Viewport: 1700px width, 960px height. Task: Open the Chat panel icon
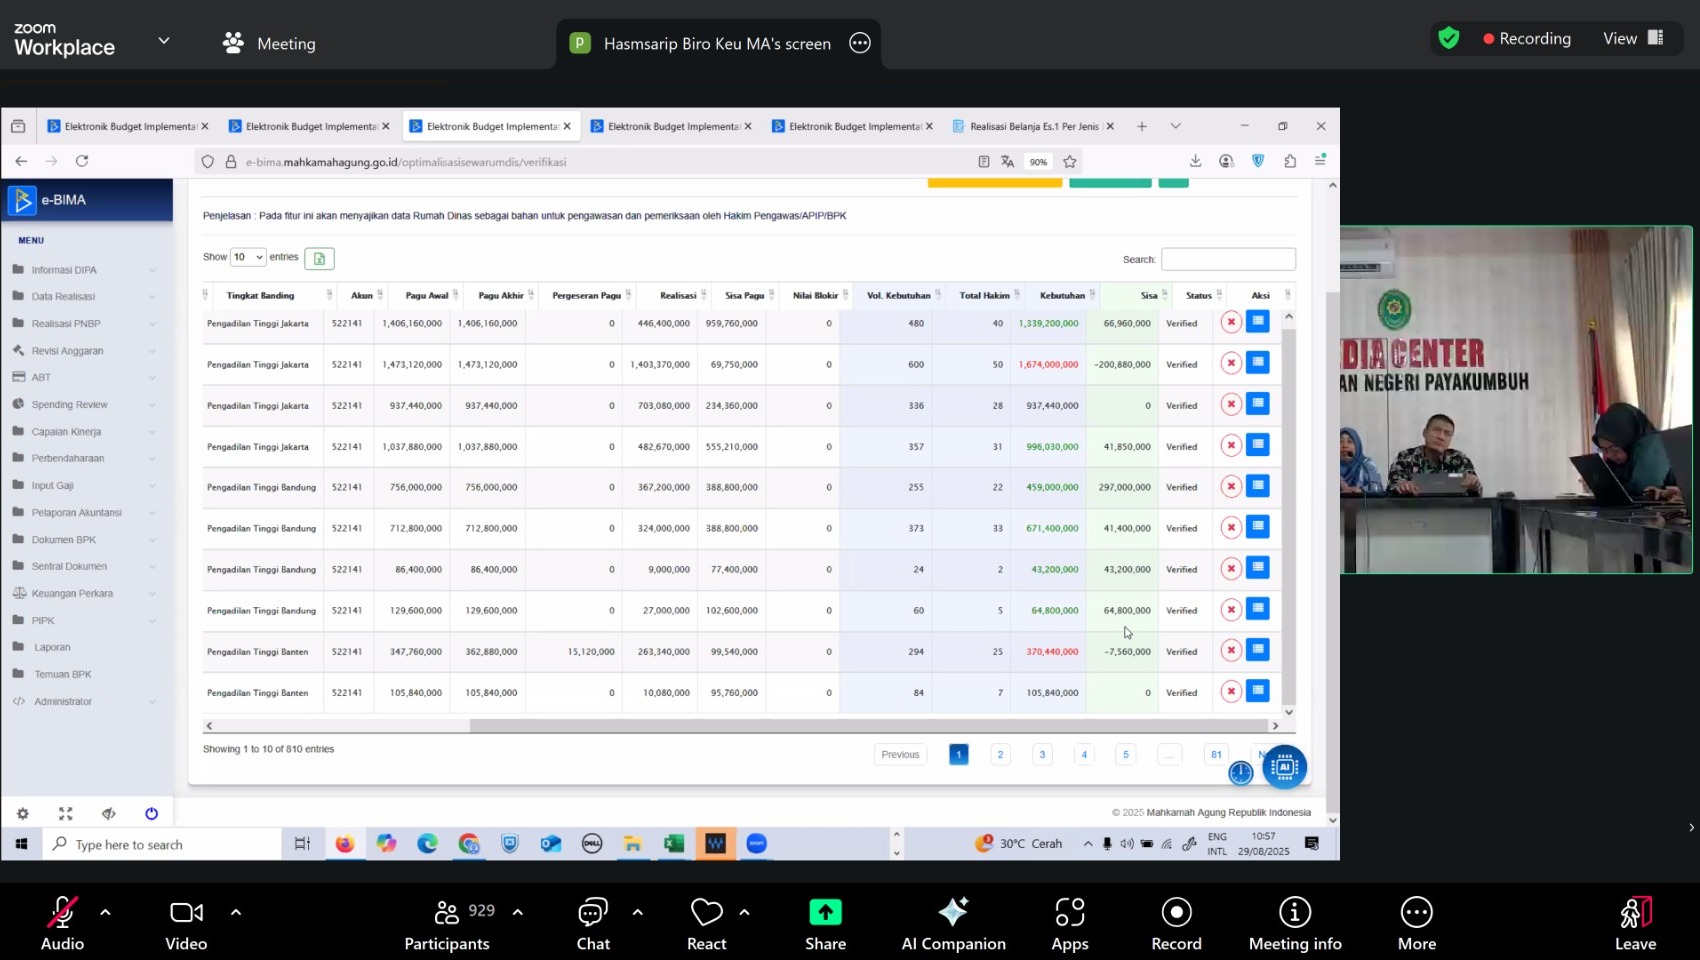pyautogui.click(x=593, y=912)
